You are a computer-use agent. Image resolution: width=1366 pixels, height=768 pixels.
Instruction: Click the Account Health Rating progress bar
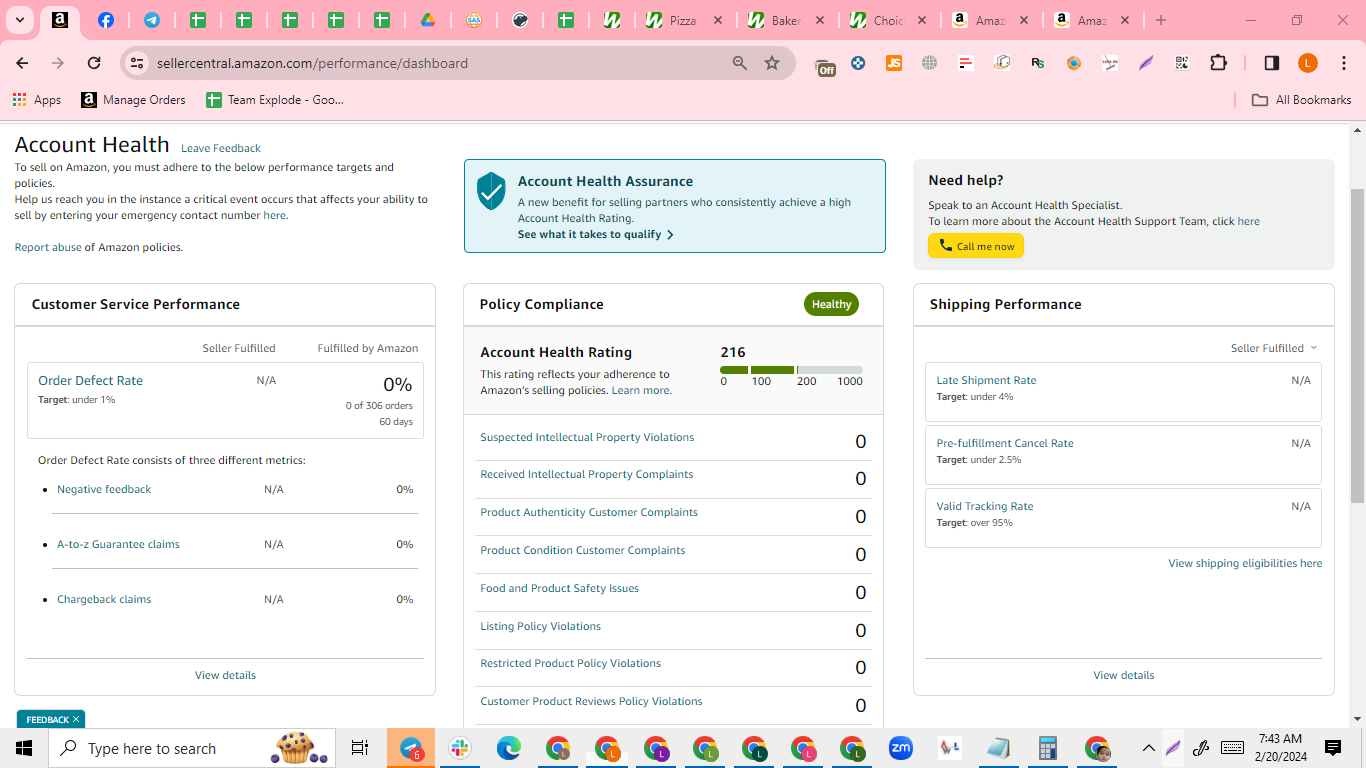791,370
